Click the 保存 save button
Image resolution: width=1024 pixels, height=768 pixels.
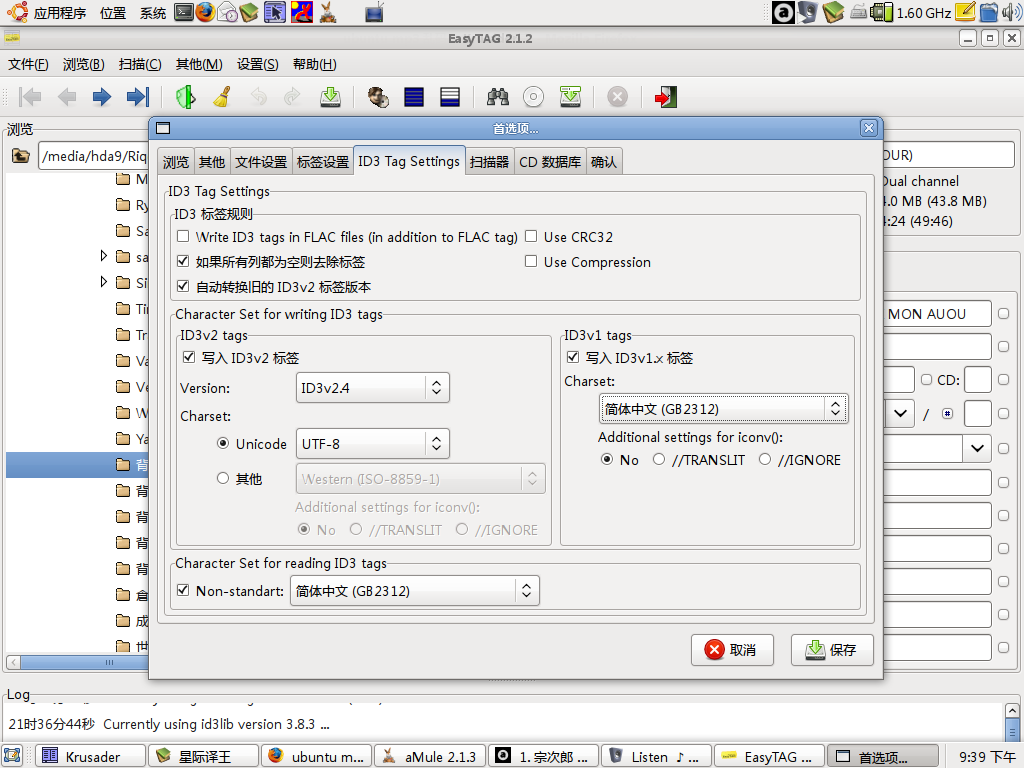pos(832,650)
